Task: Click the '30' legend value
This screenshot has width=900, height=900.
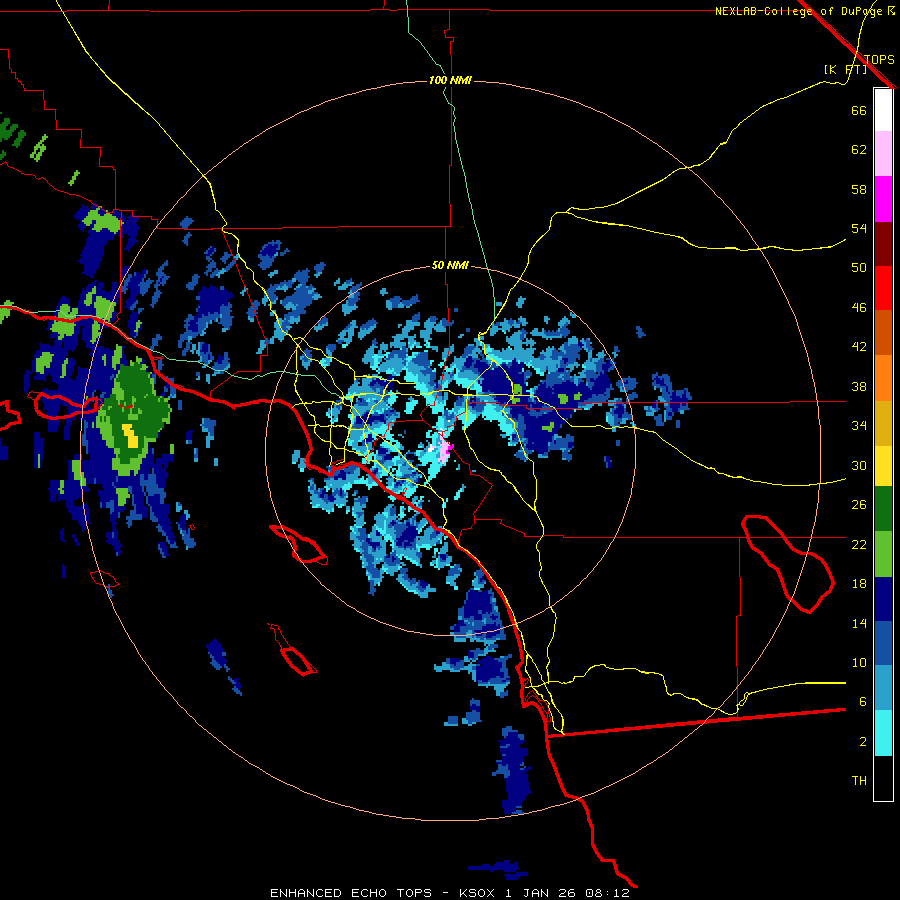Action: [859, 465]
